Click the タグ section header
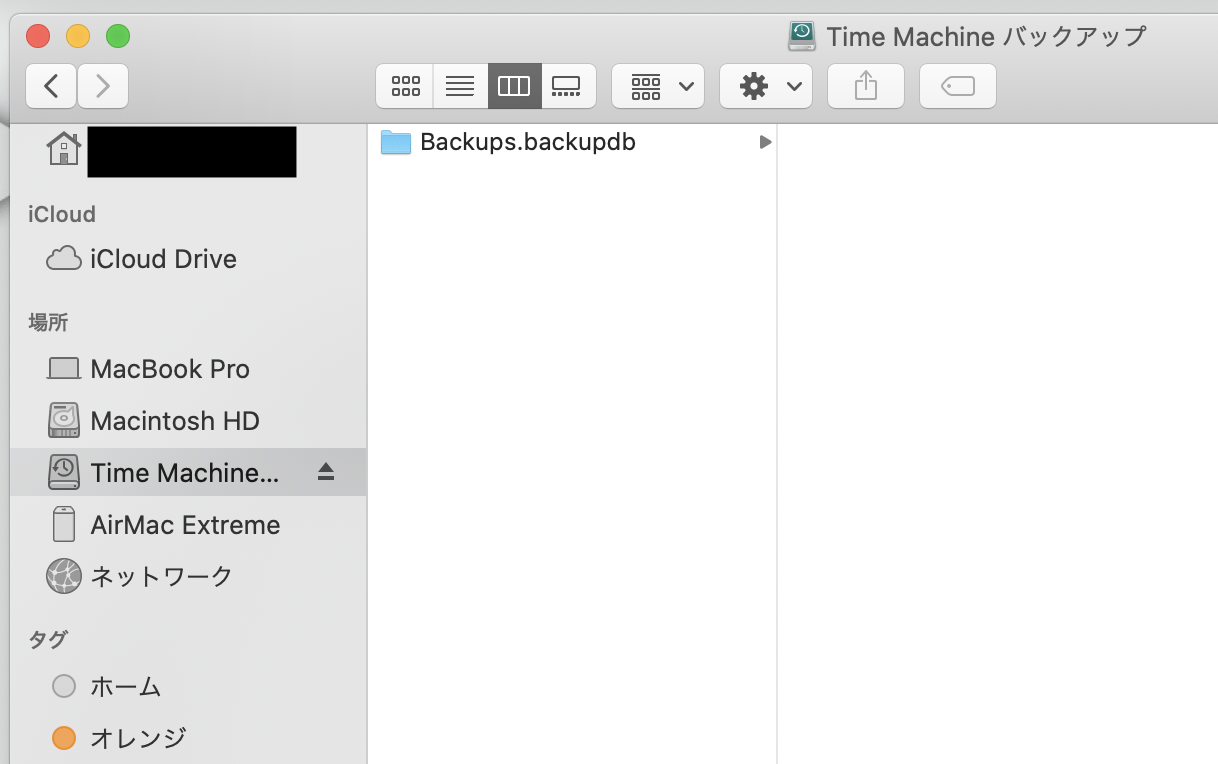Screen dimensions: 1218x764 [48, 640]
